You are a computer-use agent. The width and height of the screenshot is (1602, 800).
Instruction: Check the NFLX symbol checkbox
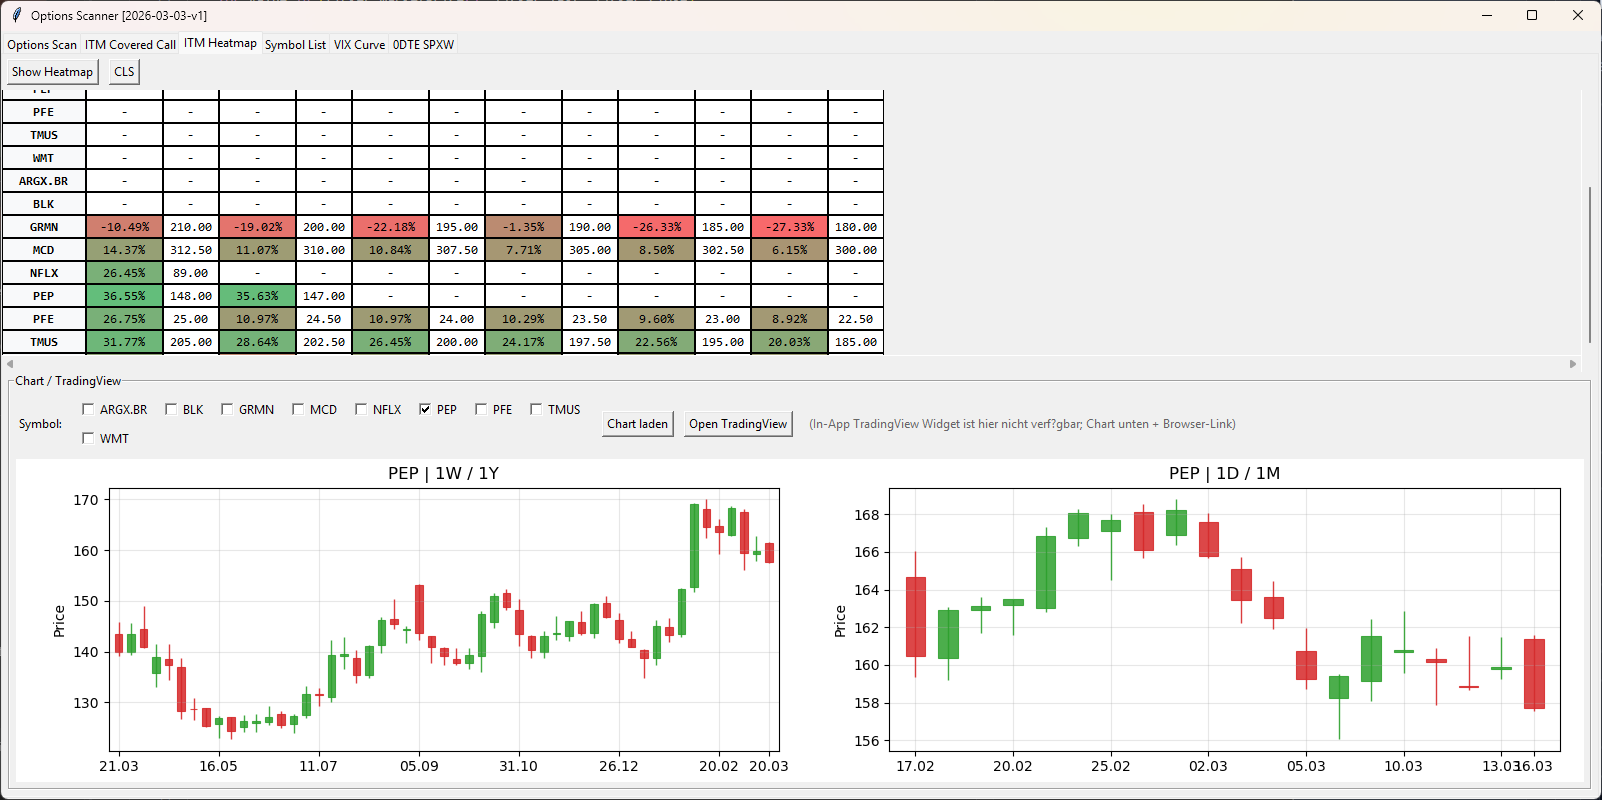361,409
